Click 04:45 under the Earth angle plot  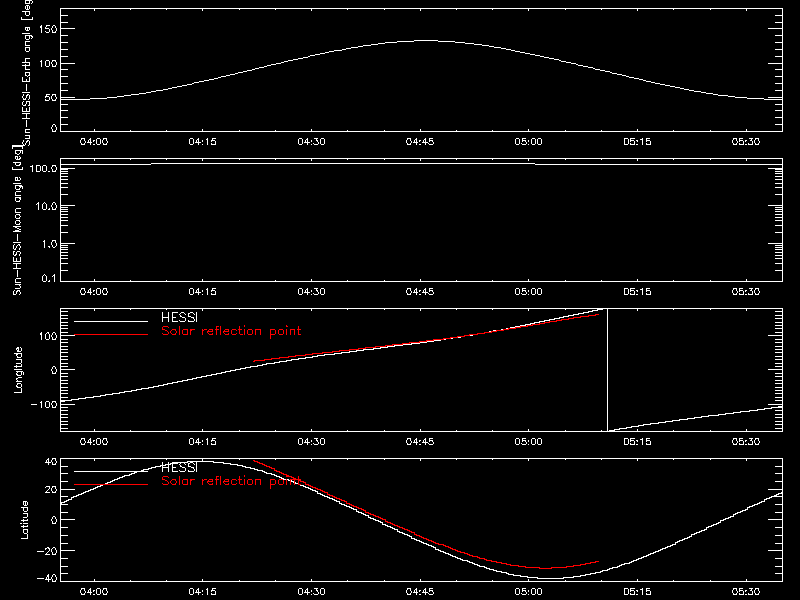(x=420, y=142)
